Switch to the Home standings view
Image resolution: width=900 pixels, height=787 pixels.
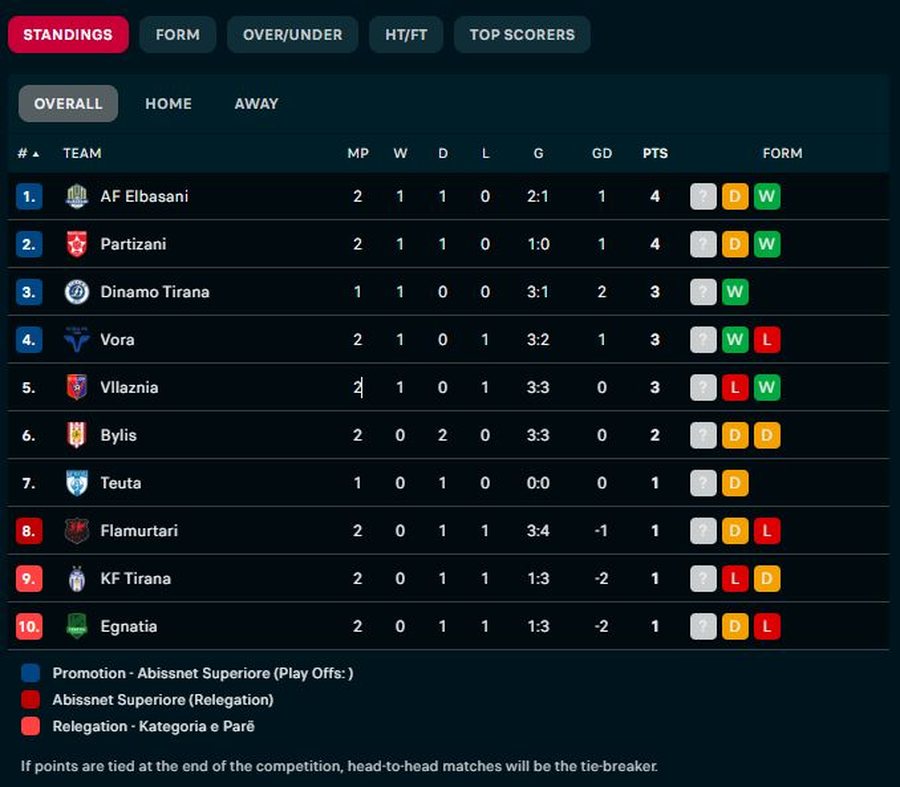[168, 104]
